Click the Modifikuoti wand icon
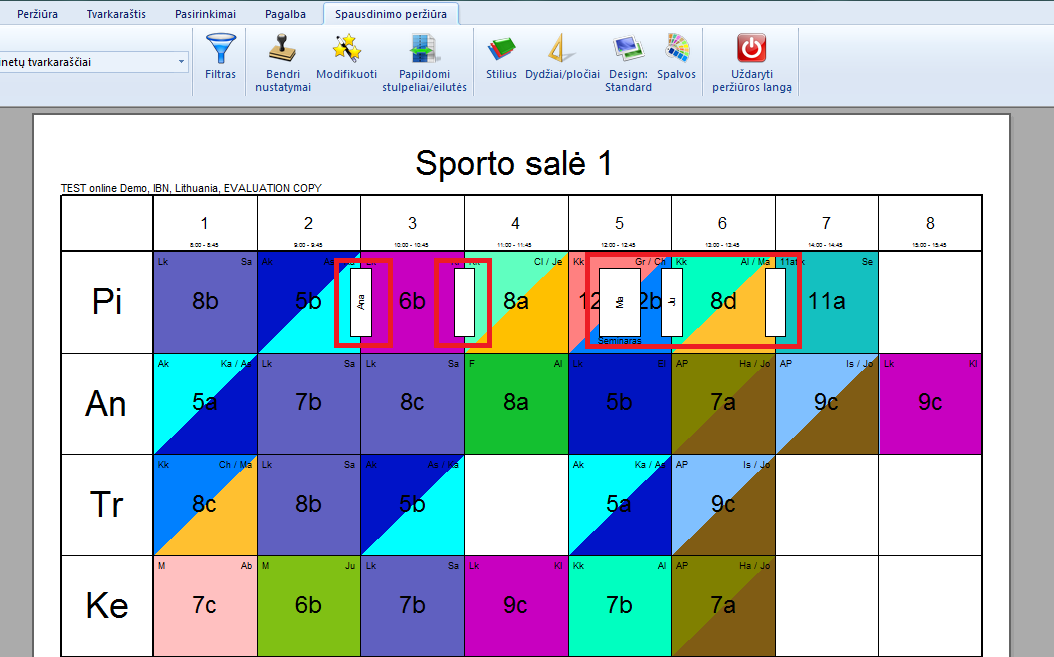 click(346, 48)
